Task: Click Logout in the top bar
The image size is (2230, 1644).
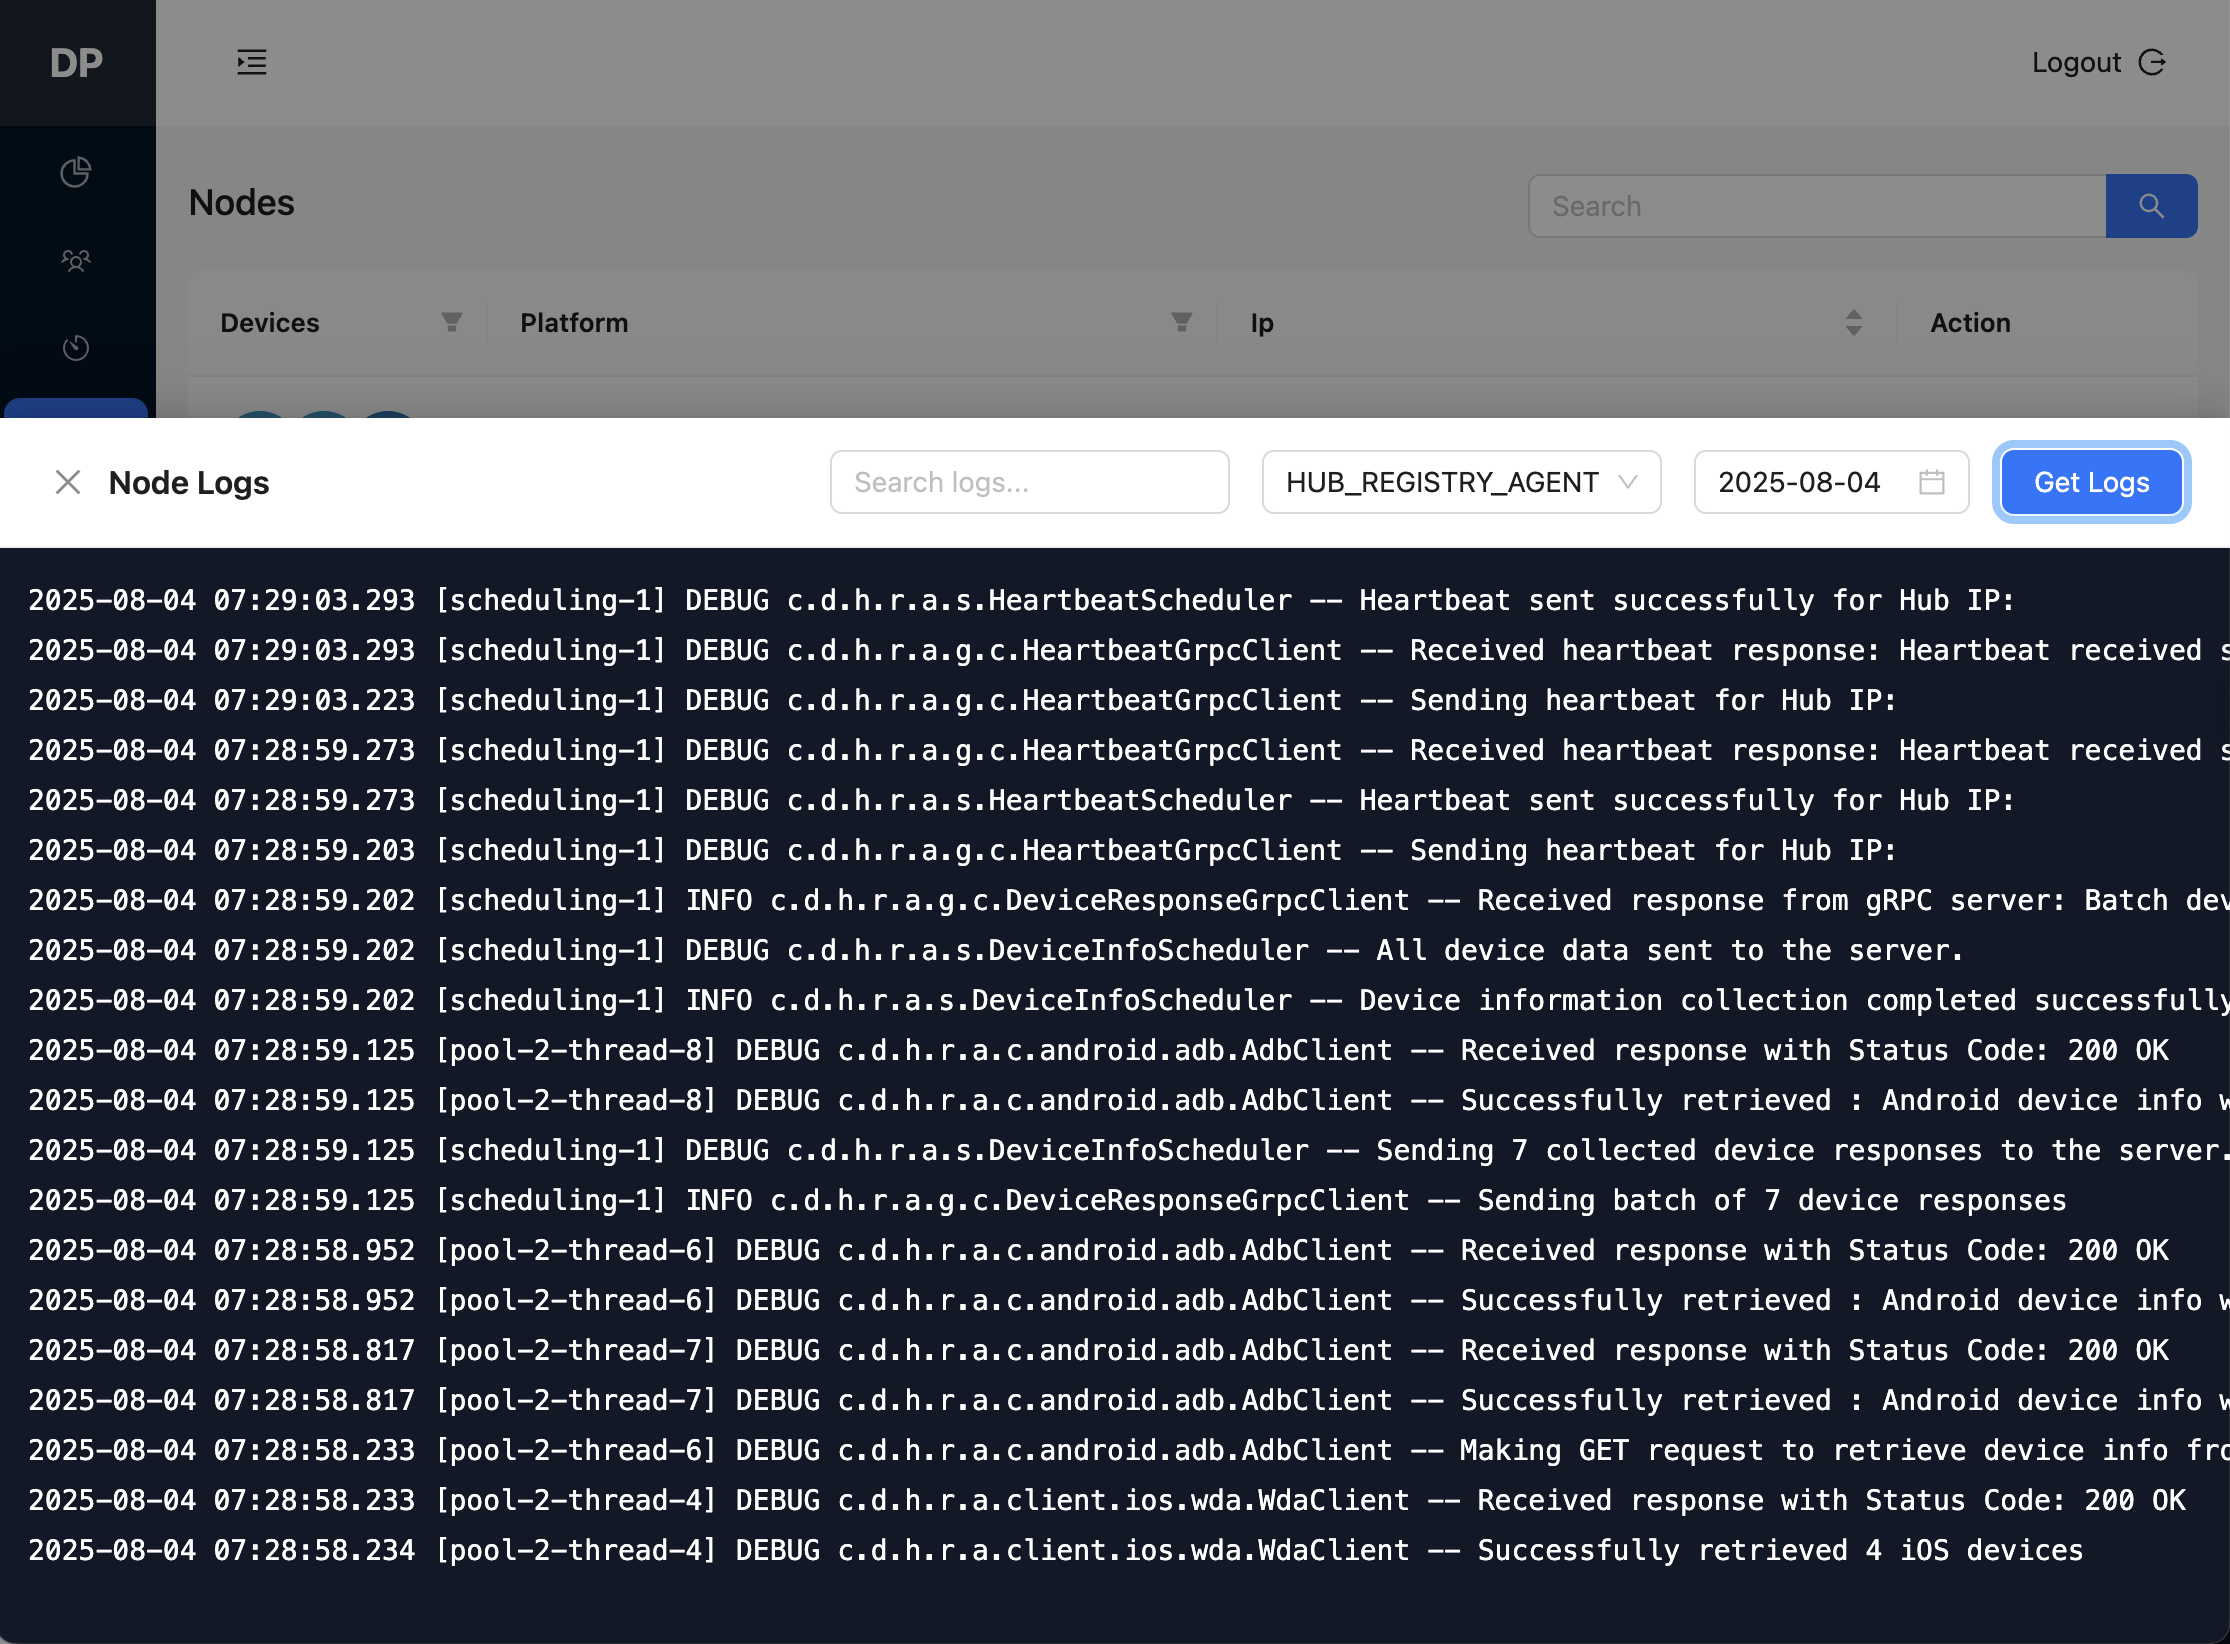Action: coord(2076,62)
